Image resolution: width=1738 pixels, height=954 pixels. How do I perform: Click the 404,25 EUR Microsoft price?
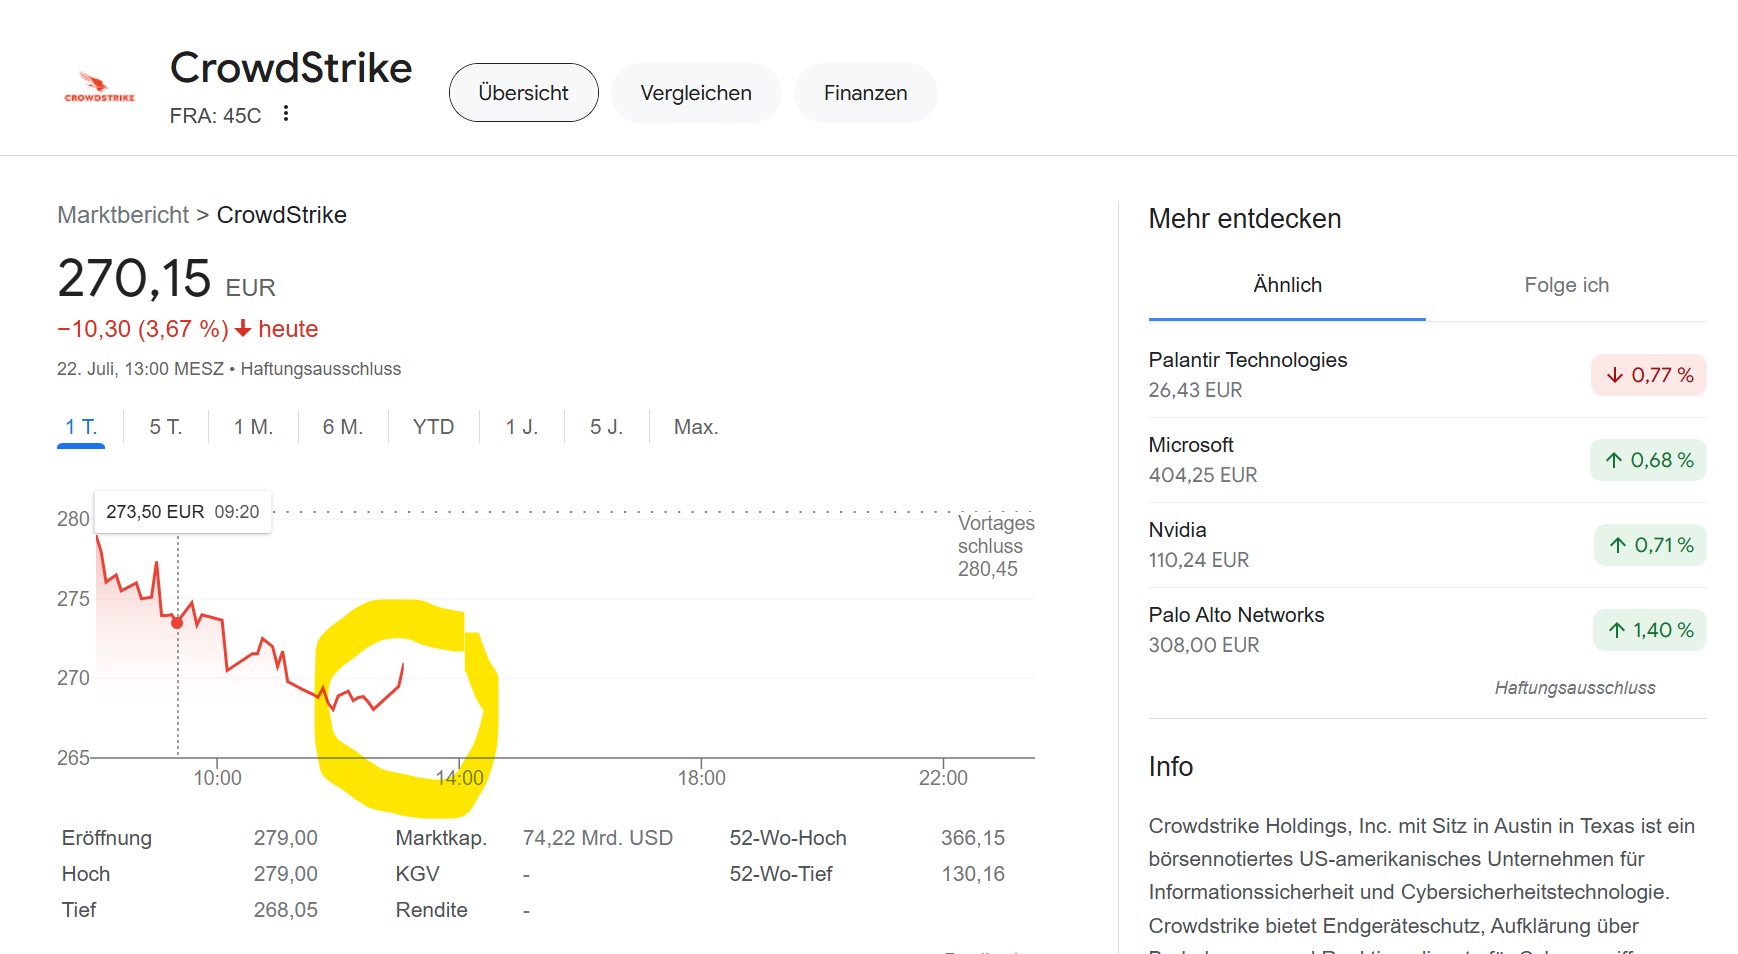click(1202, 475)
